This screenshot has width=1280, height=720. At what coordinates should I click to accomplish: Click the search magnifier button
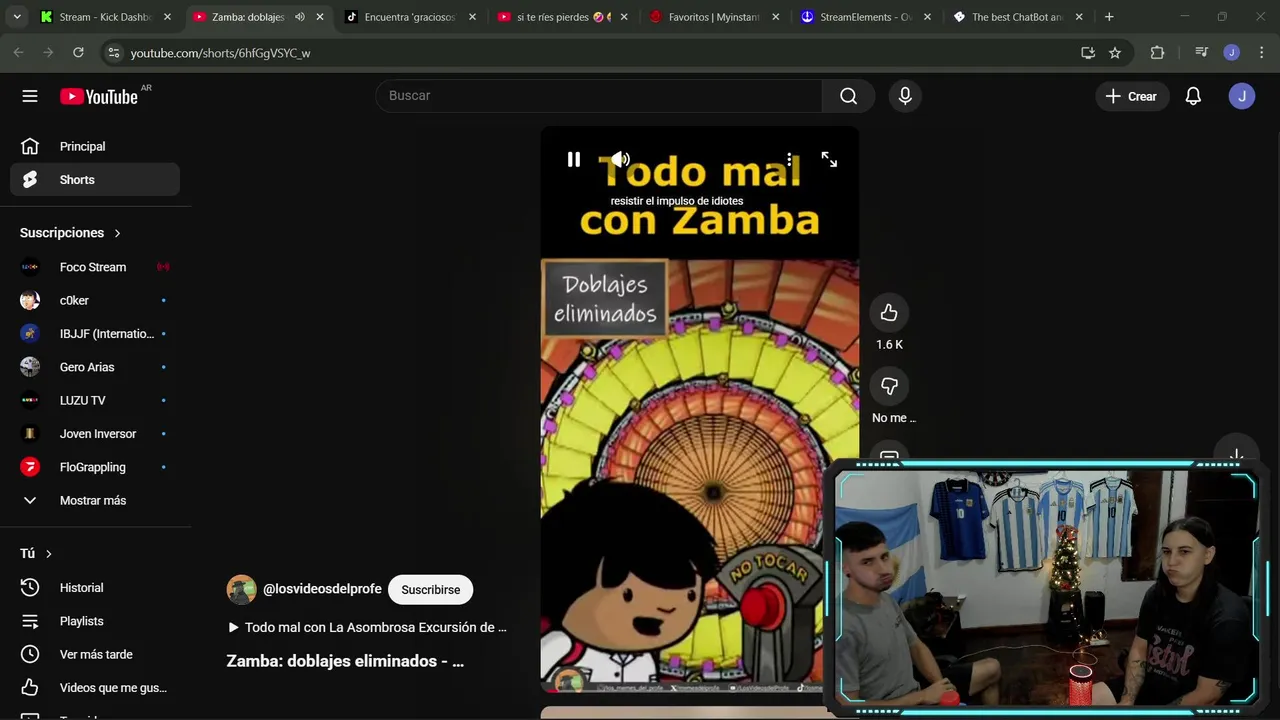(x=848, y=96)
